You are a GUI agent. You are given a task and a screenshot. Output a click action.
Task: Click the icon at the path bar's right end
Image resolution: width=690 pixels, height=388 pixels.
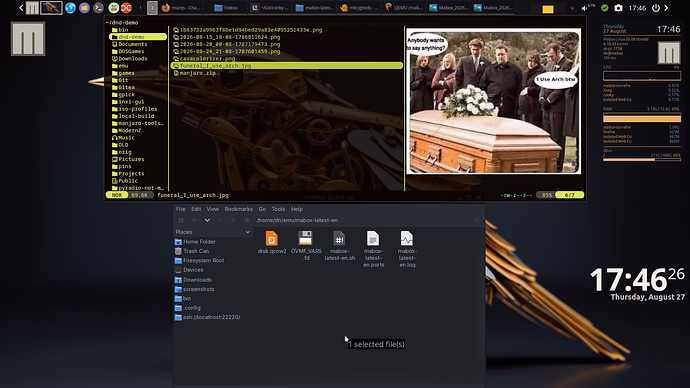click(477, 220)
